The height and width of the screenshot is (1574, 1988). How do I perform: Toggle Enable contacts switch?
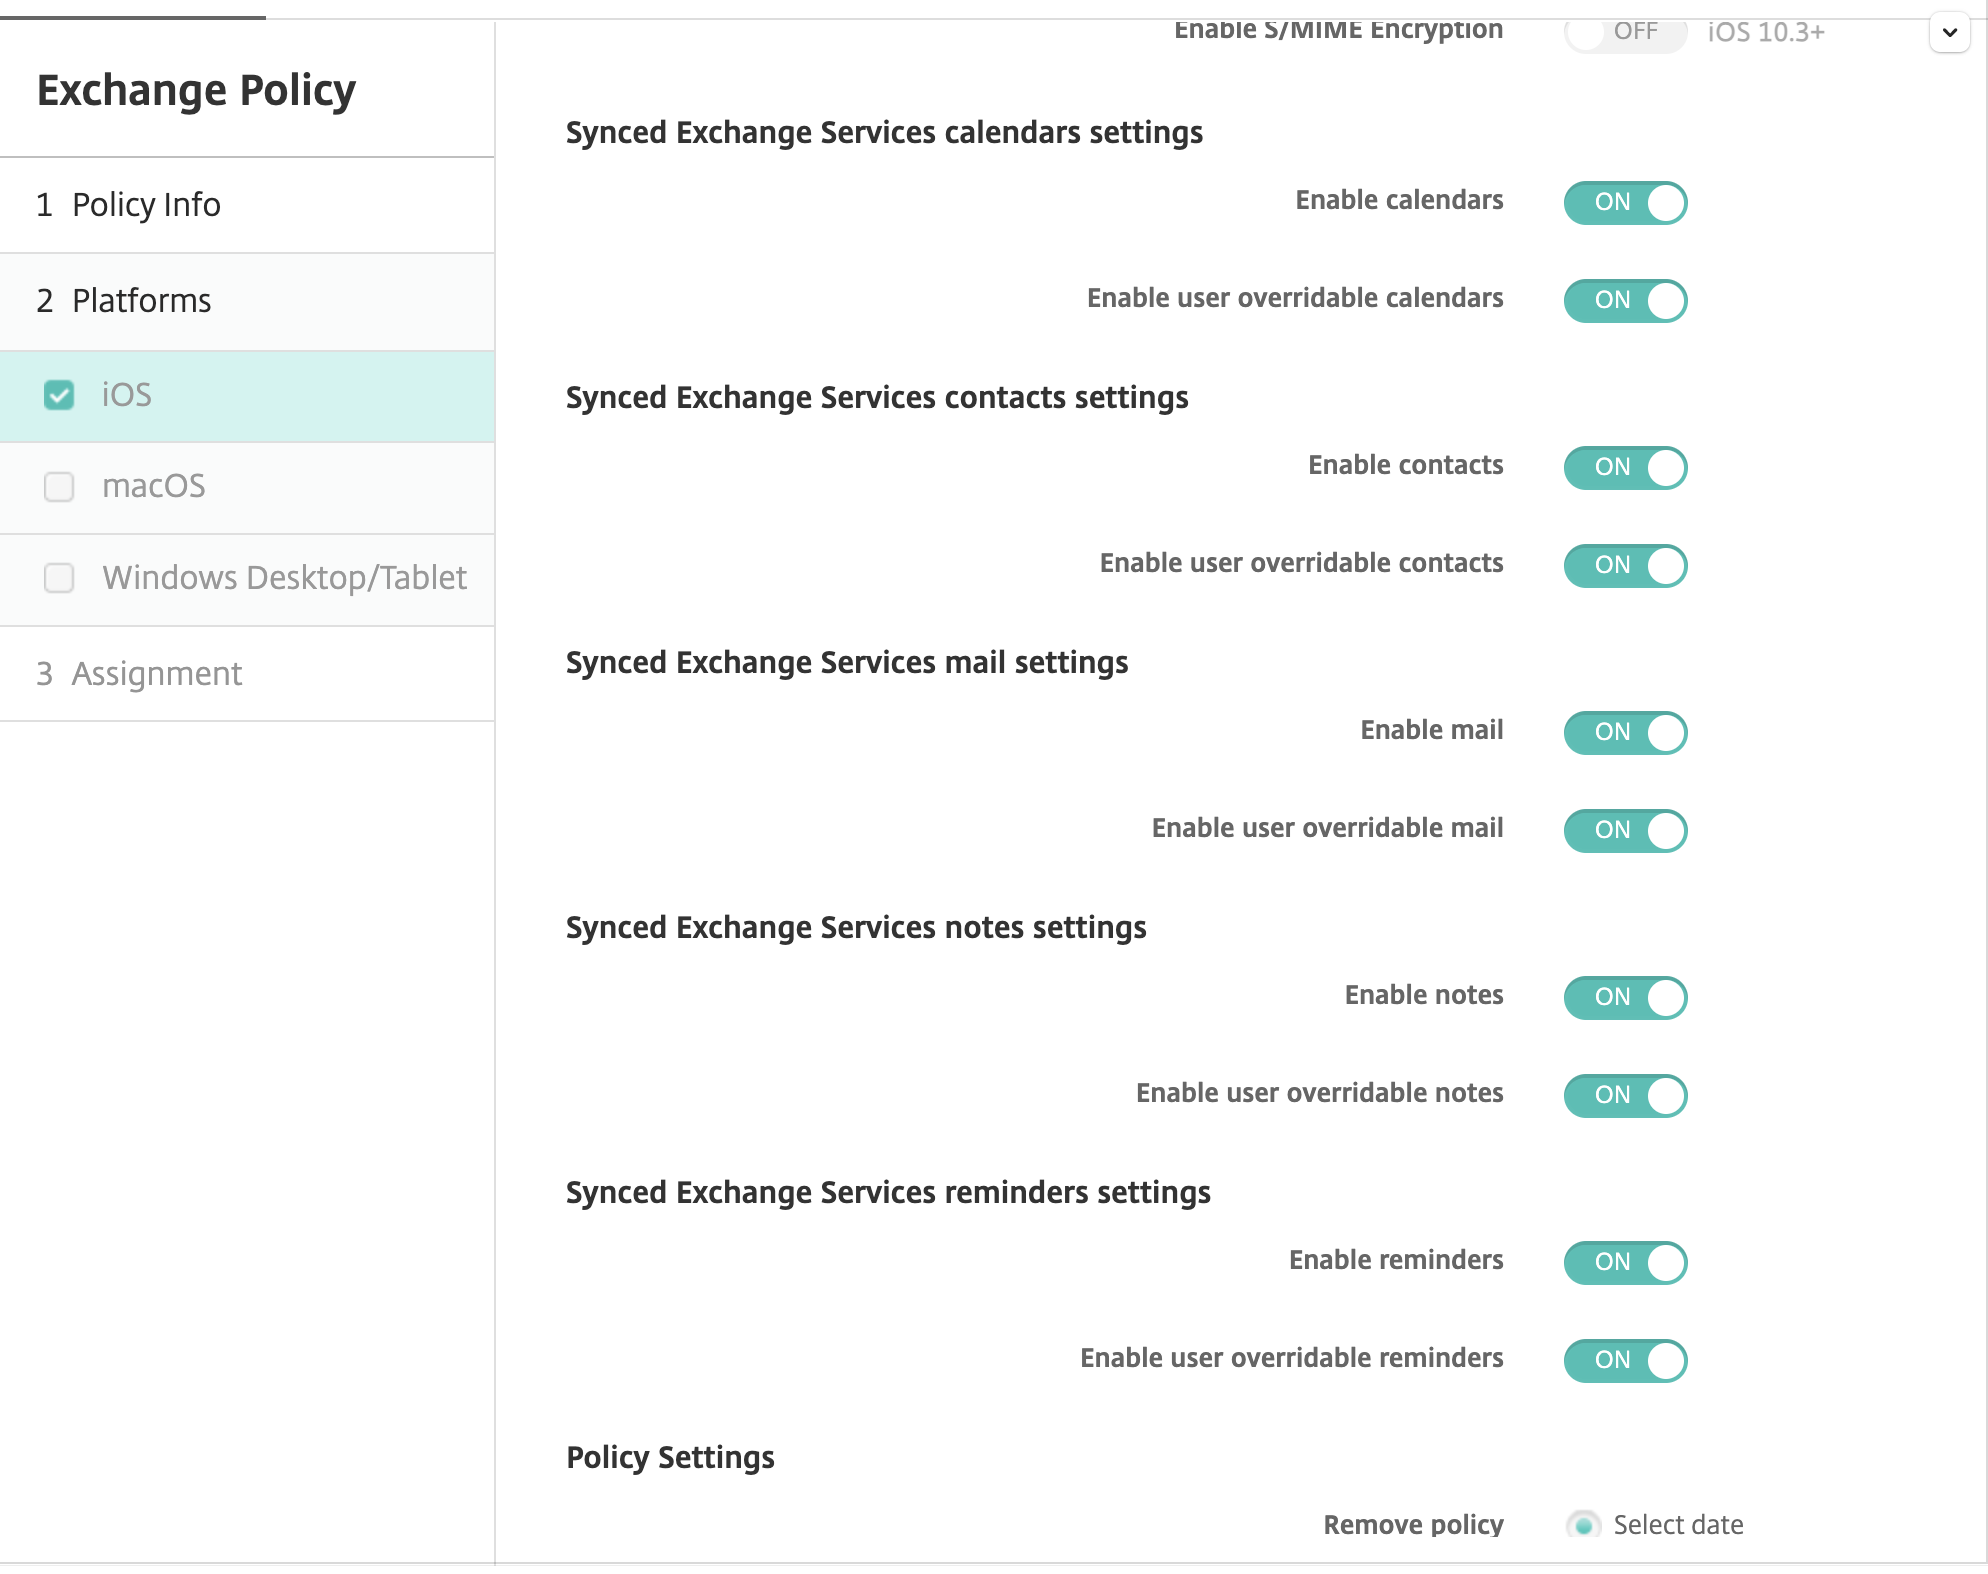(1625, 468)
